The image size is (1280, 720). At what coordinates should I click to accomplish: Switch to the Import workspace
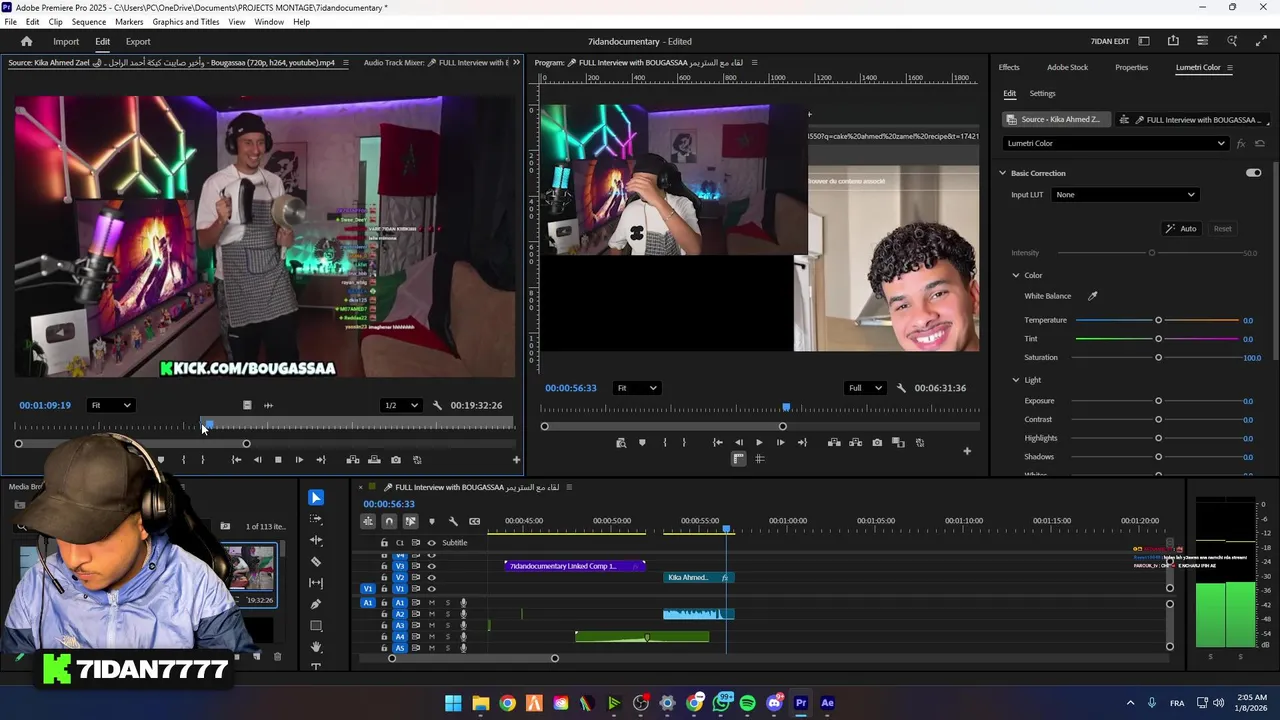click(66, 42)
